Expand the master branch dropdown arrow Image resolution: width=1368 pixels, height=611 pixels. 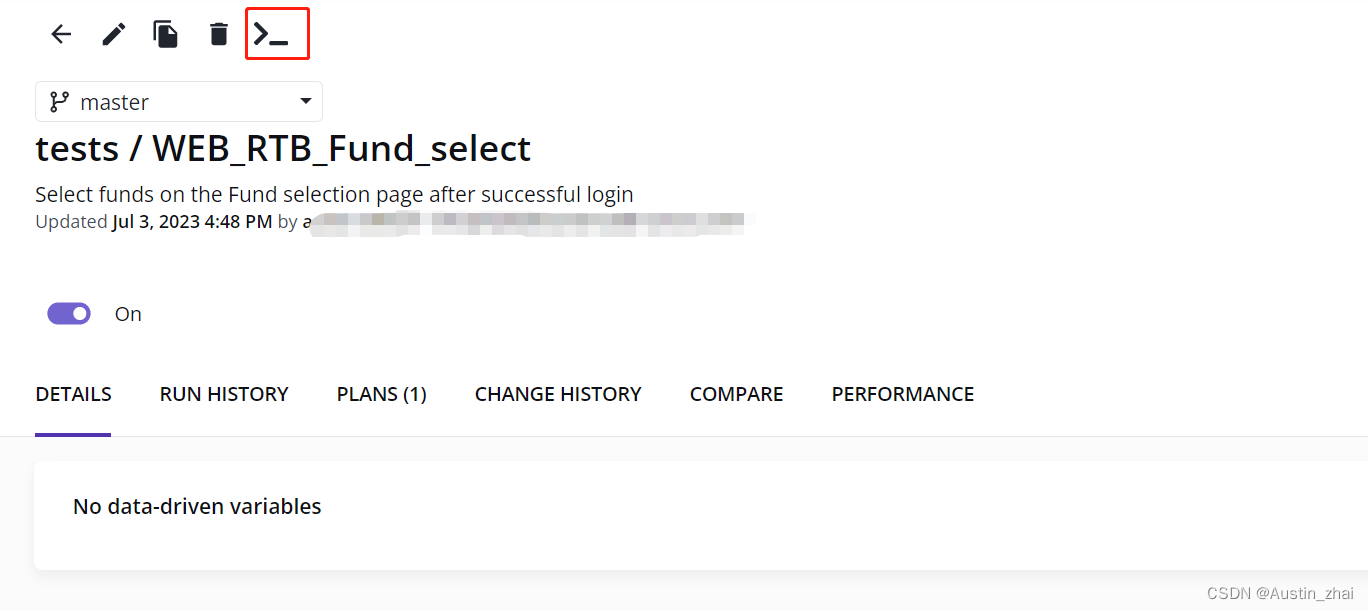(x=305, y=101)
